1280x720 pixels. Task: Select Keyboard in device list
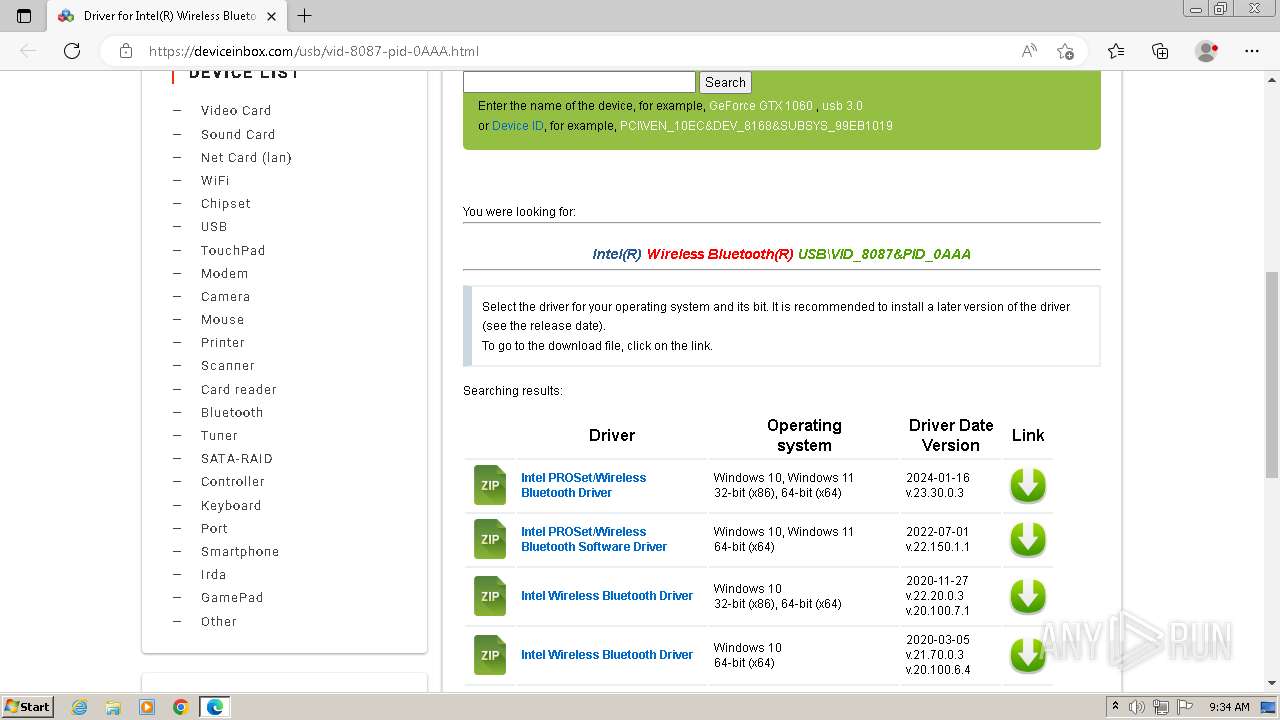[231, 506]
